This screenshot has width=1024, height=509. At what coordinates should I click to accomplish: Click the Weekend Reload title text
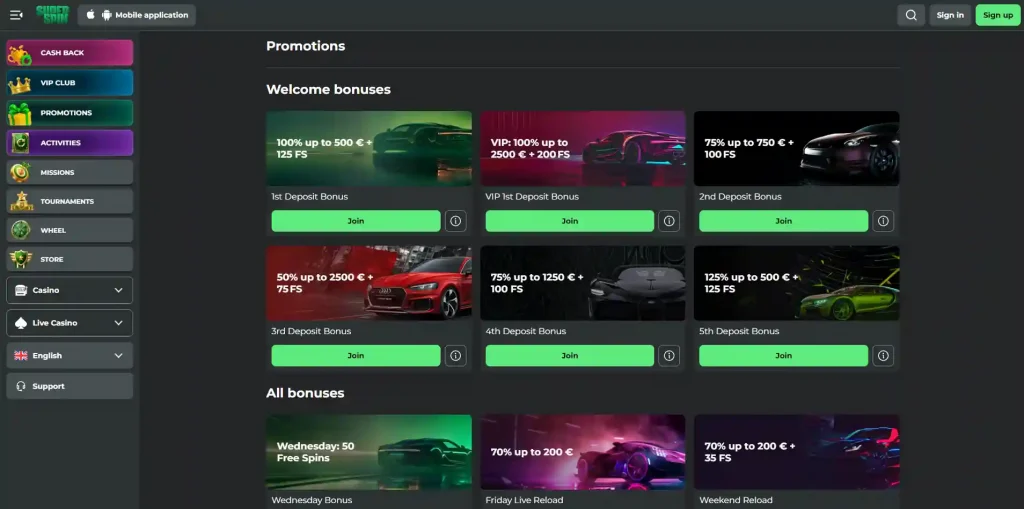(735, 500)
